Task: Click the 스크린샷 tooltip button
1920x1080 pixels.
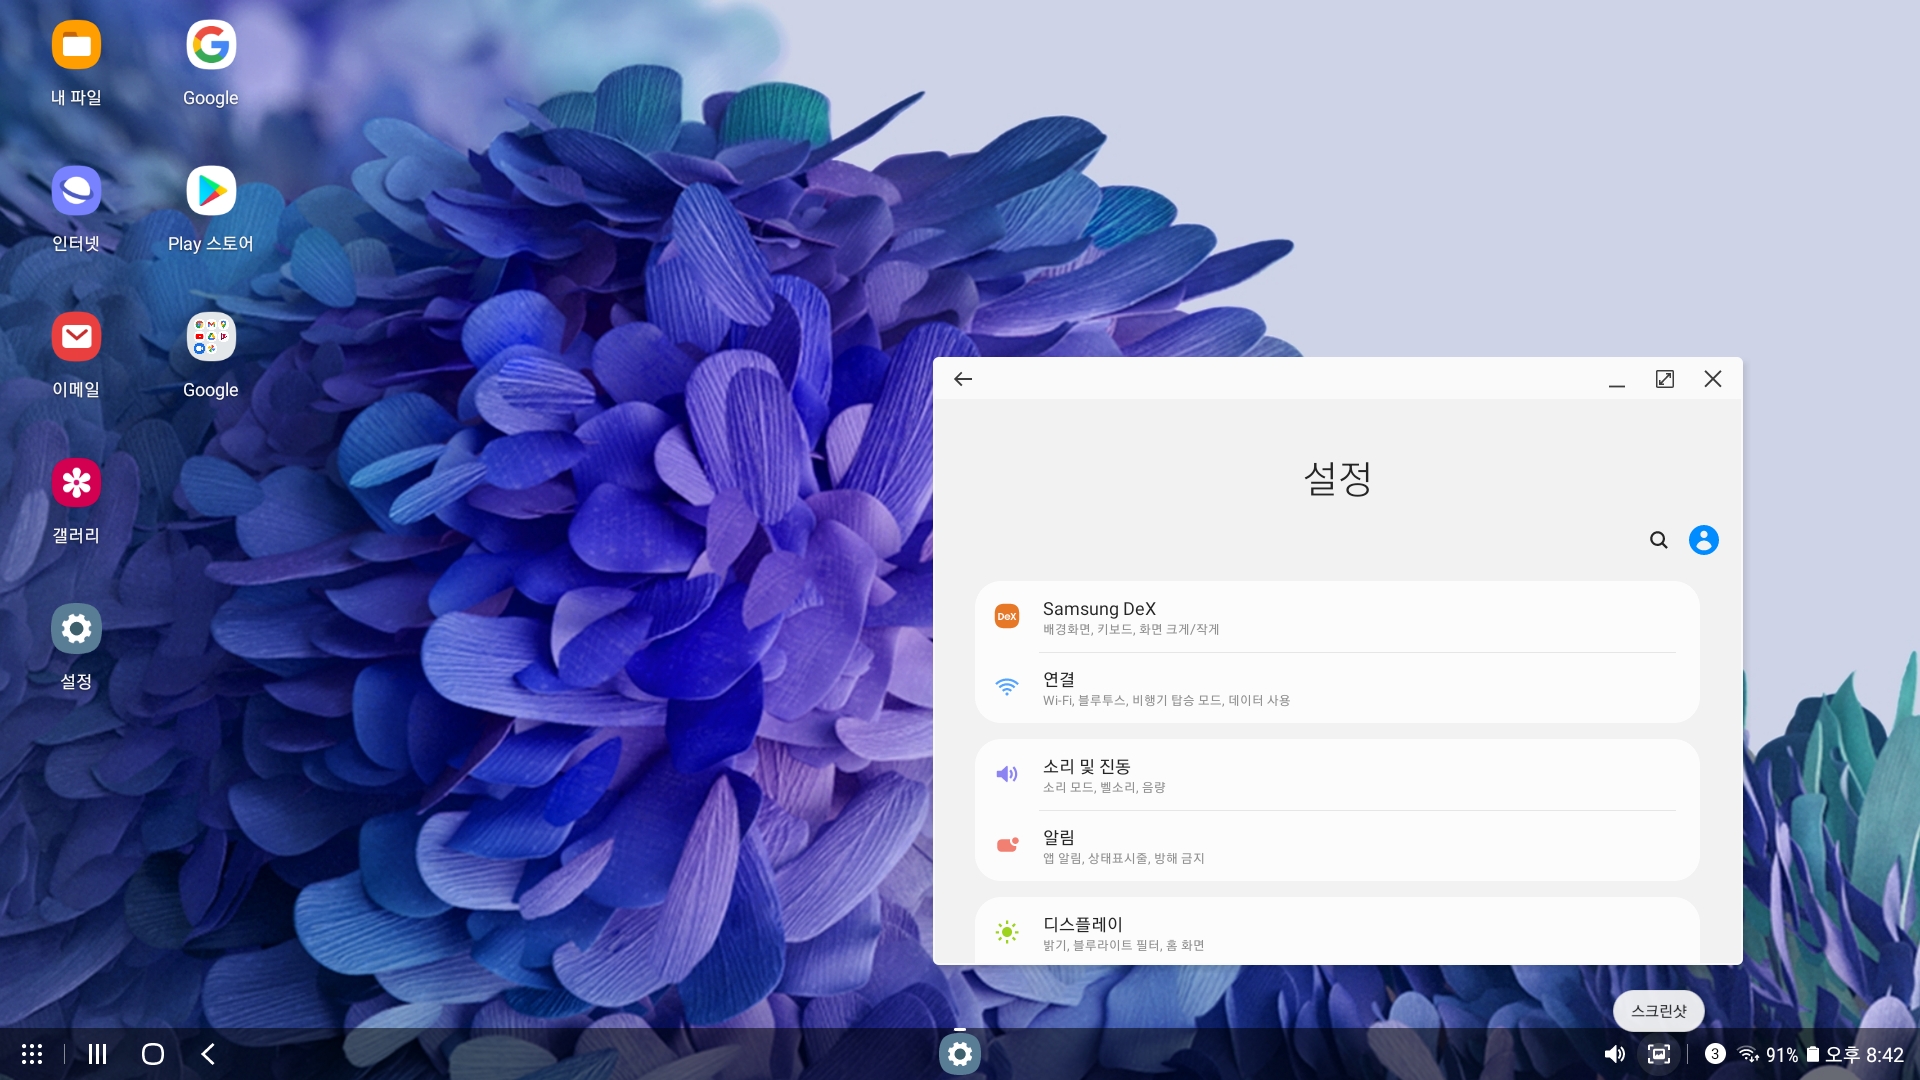Action: (x=1658, y=1011)
